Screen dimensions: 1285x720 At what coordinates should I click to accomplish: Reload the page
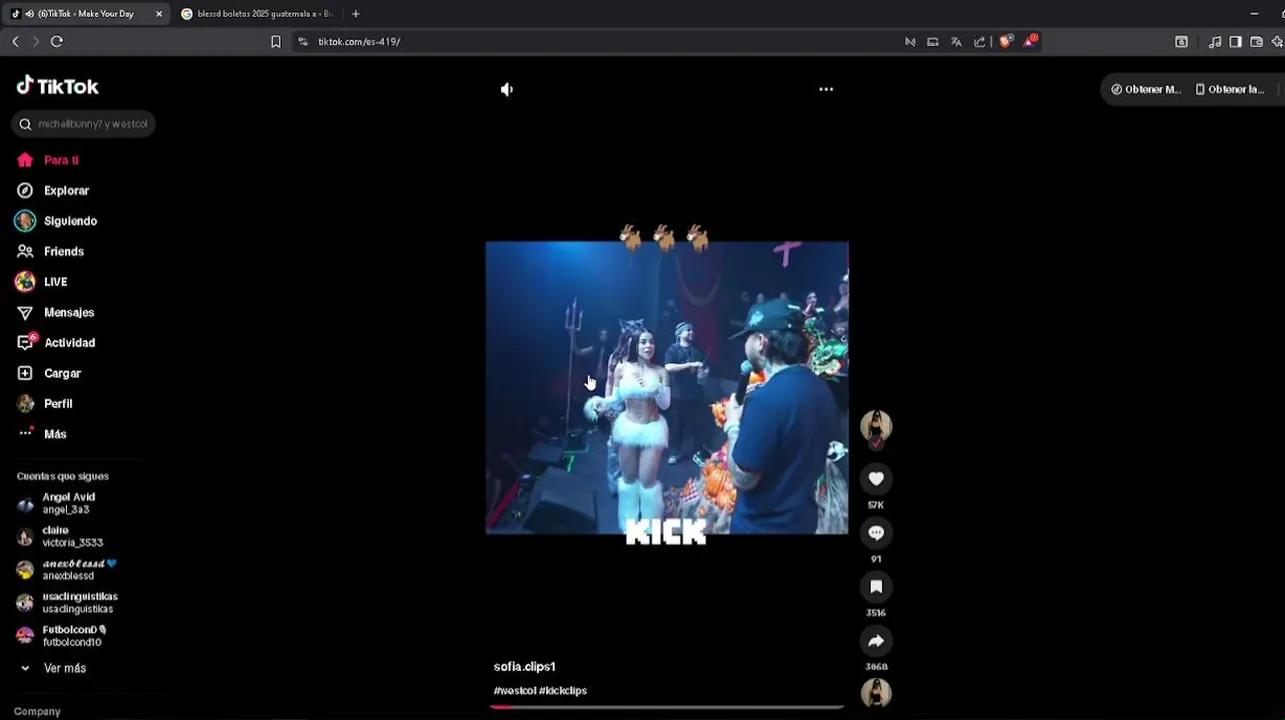pos(57,41)
